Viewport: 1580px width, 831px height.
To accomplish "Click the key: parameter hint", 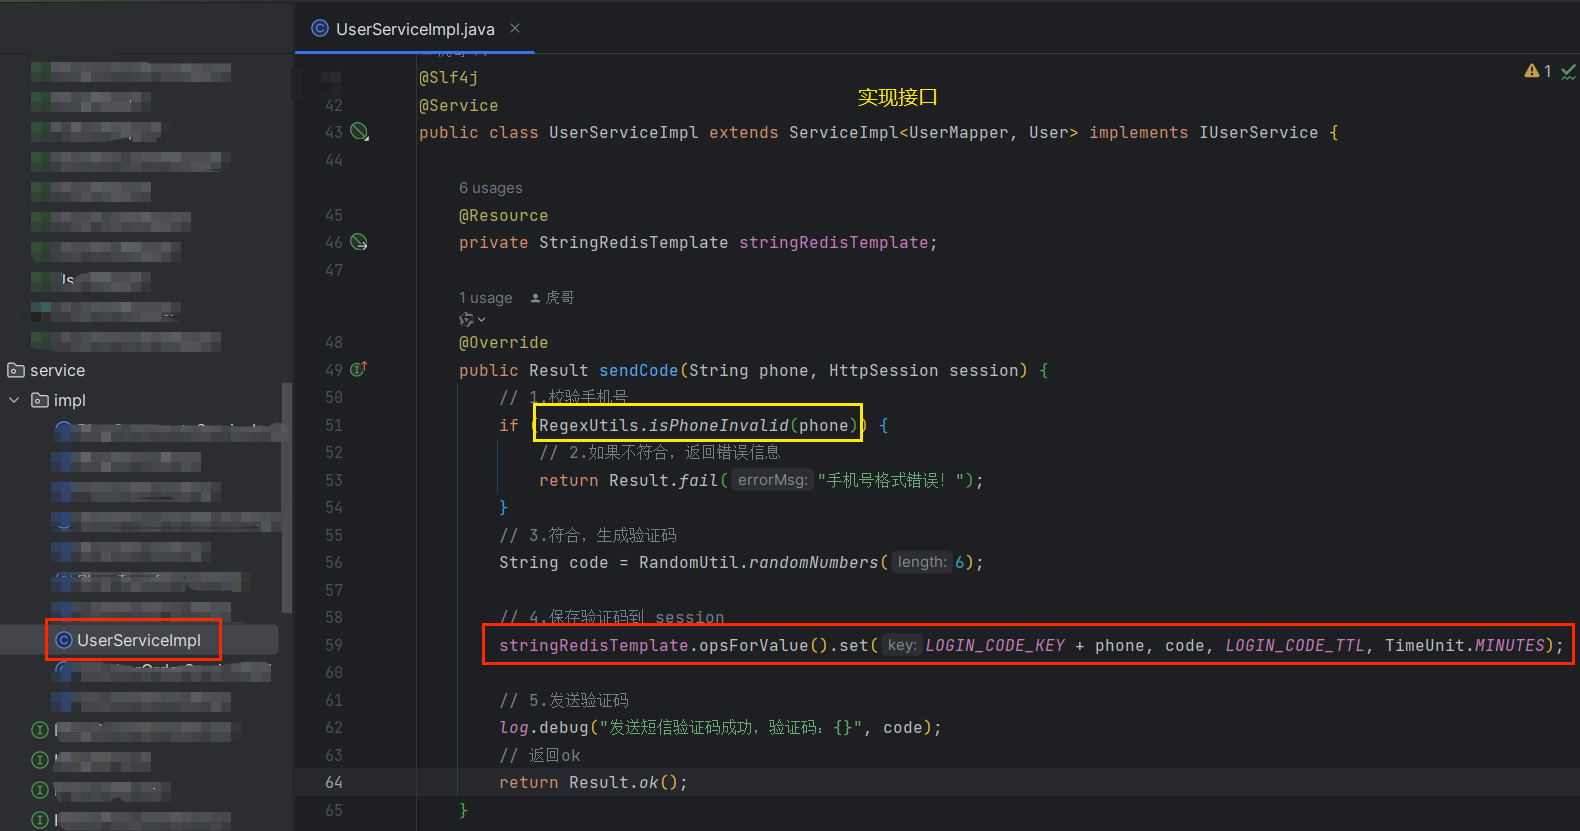I will pos(902,645).
